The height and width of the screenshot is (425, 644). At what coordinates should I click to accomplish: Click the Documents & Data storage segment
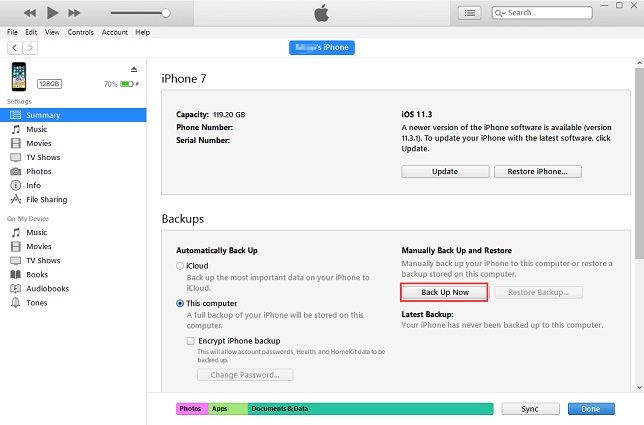(370, 409)
